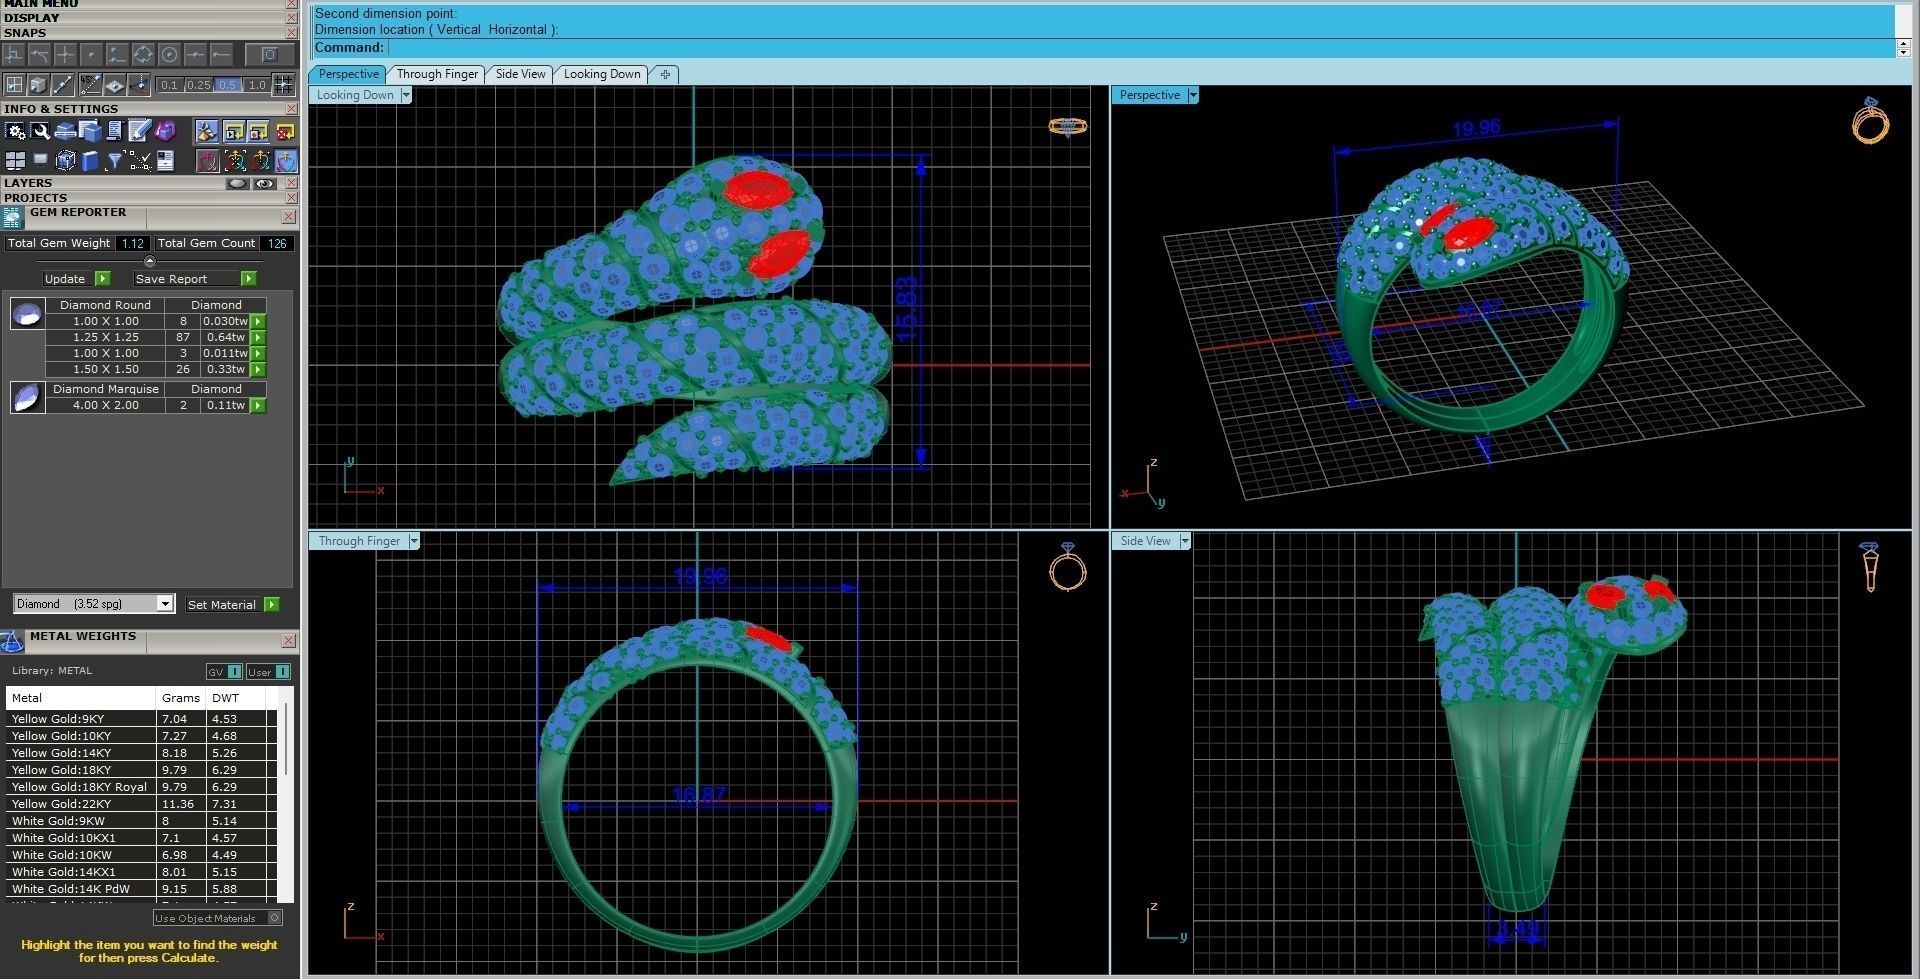
Task: Click the green arrow for 1.50 X 1.50 row
Action: (258, 370)
